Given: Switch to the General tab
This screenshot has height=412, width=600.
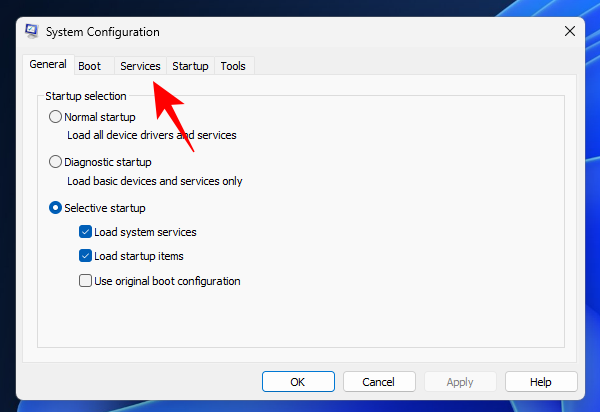Looking at the screenshot, I should click(48, 64).
